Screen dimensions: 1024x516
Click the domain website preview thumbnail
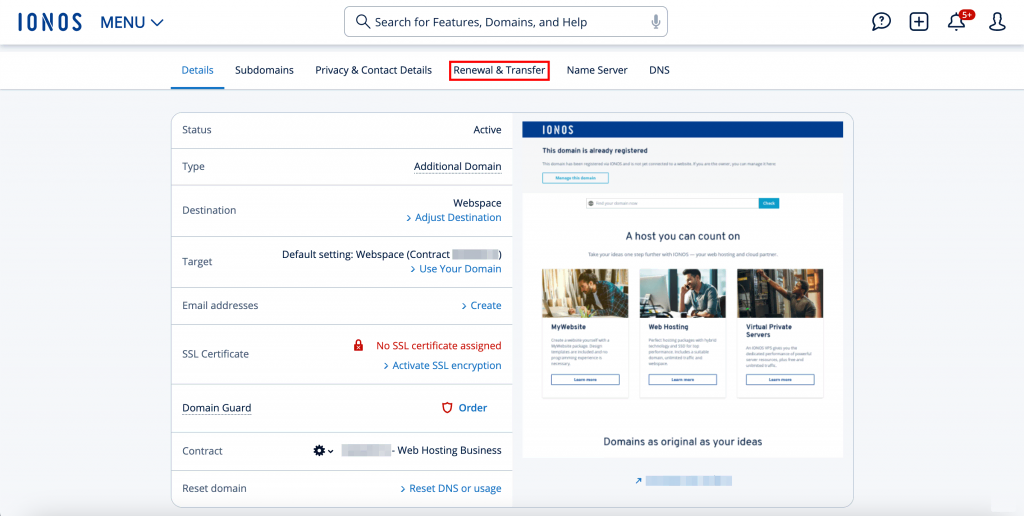pos(682,290)
